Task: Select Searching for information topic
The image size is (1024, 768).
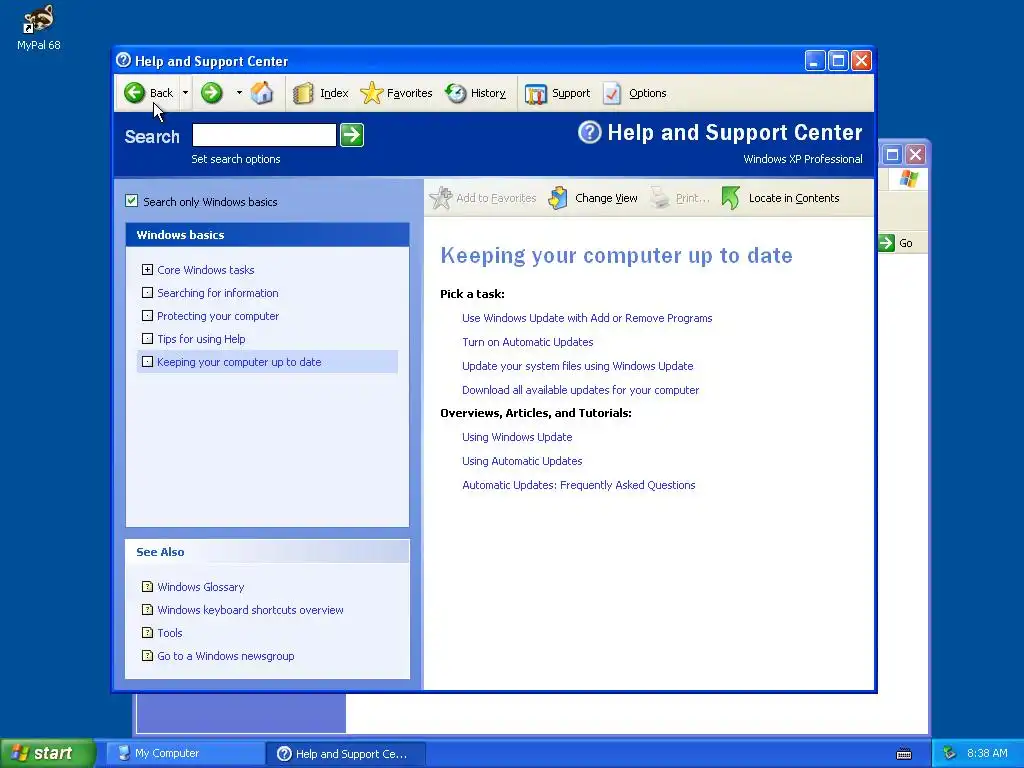Action: (217, 293)
